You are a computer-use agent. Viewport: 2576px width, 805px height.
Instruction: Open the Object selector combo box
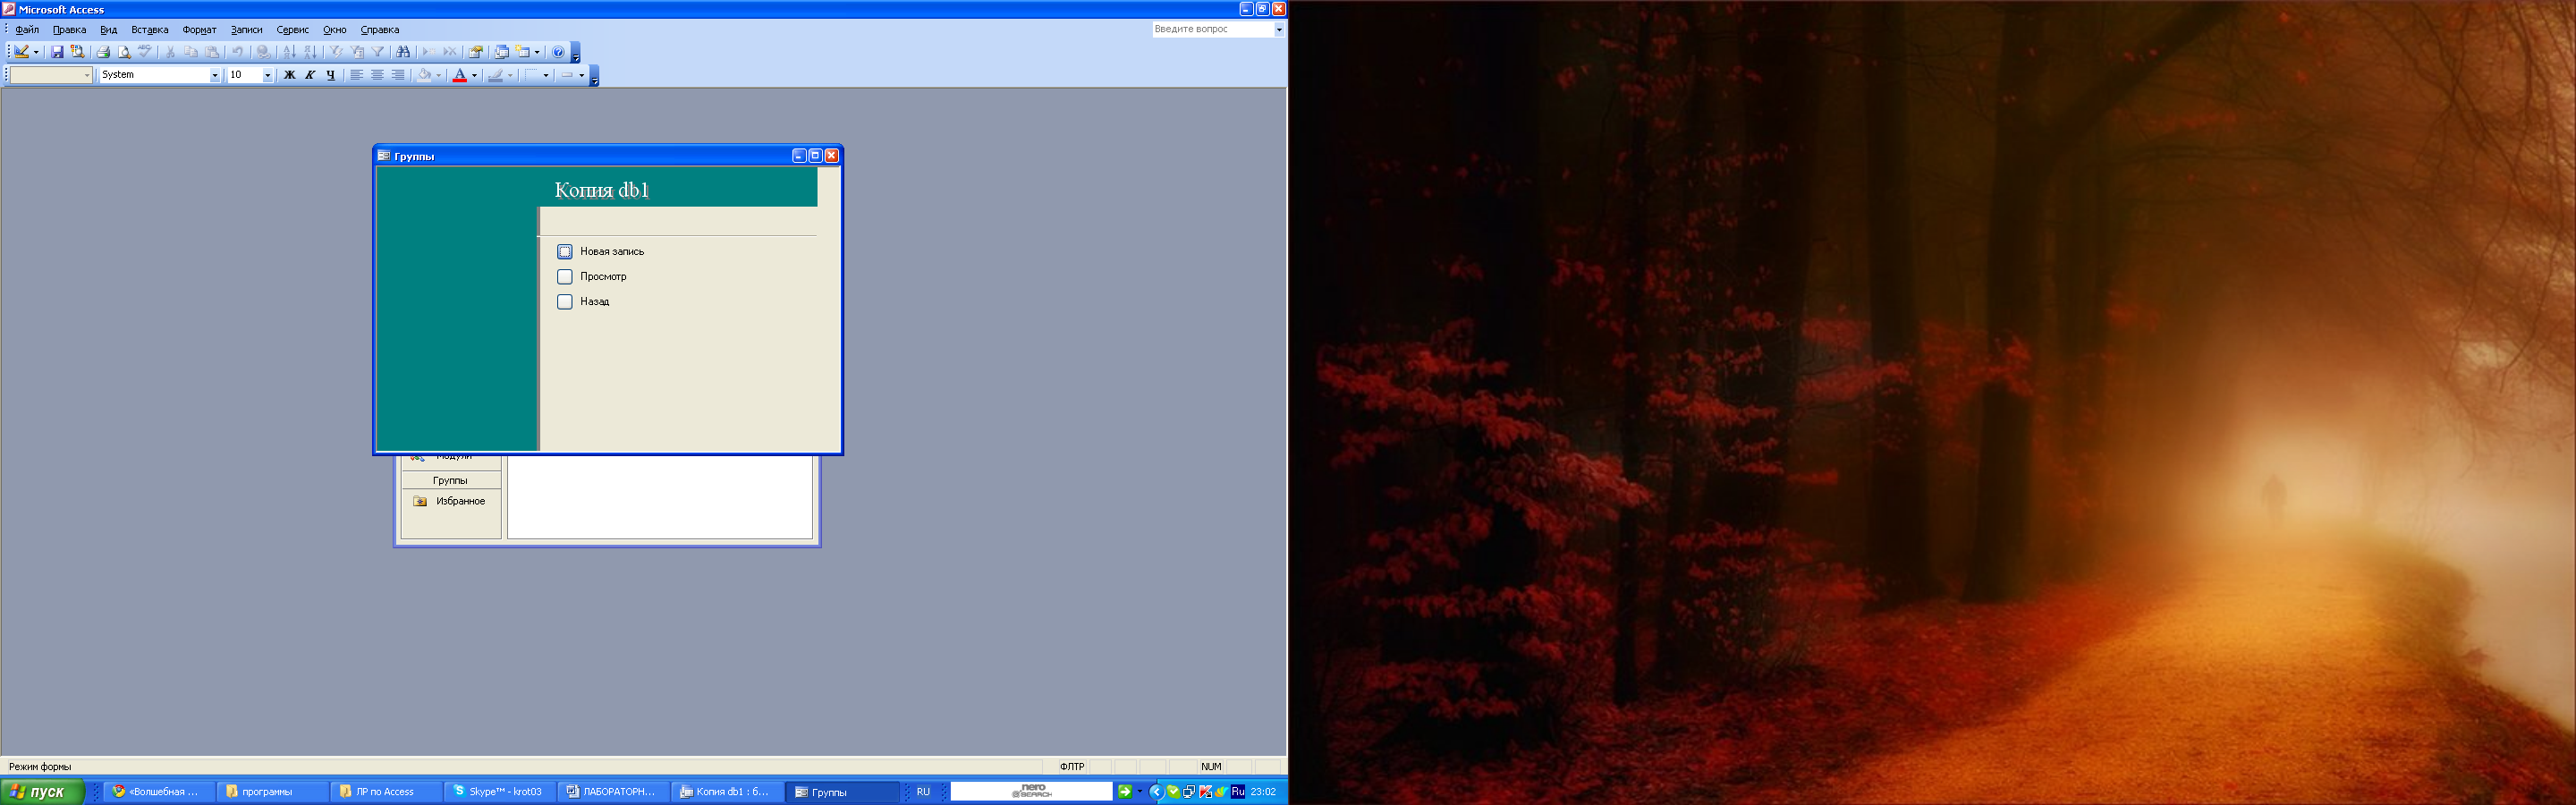click(x=51, y=75)
